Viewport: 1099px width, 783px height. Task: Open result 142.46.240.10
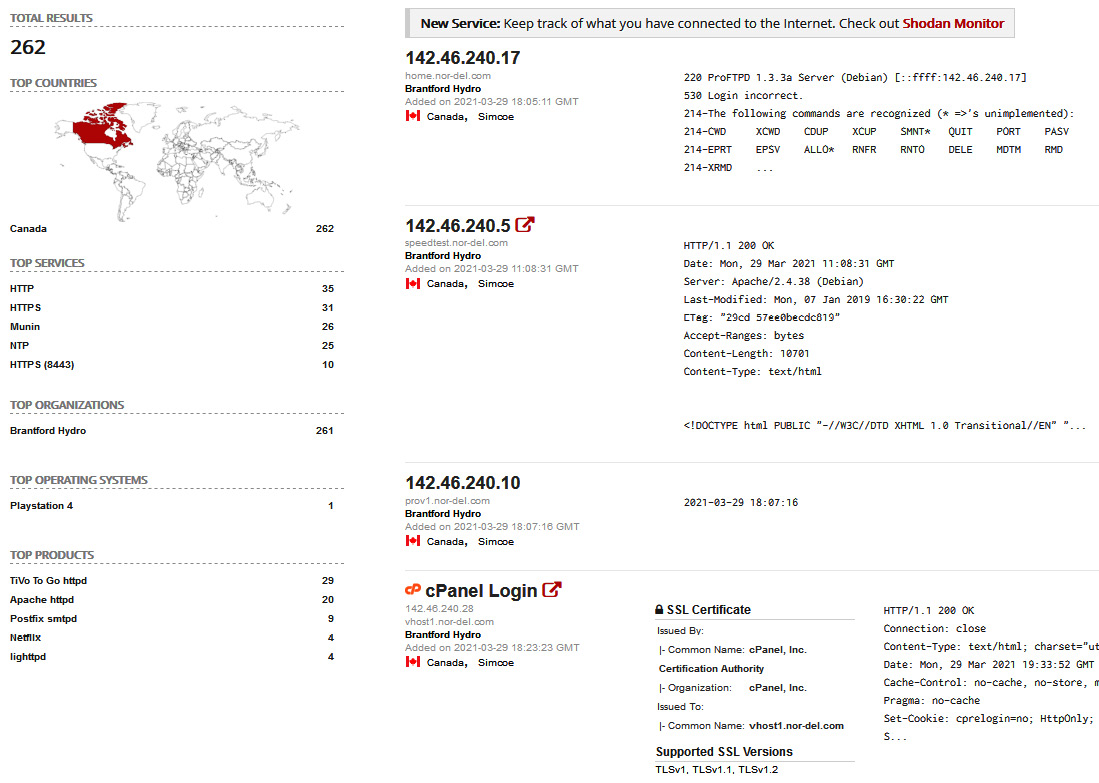463,483
